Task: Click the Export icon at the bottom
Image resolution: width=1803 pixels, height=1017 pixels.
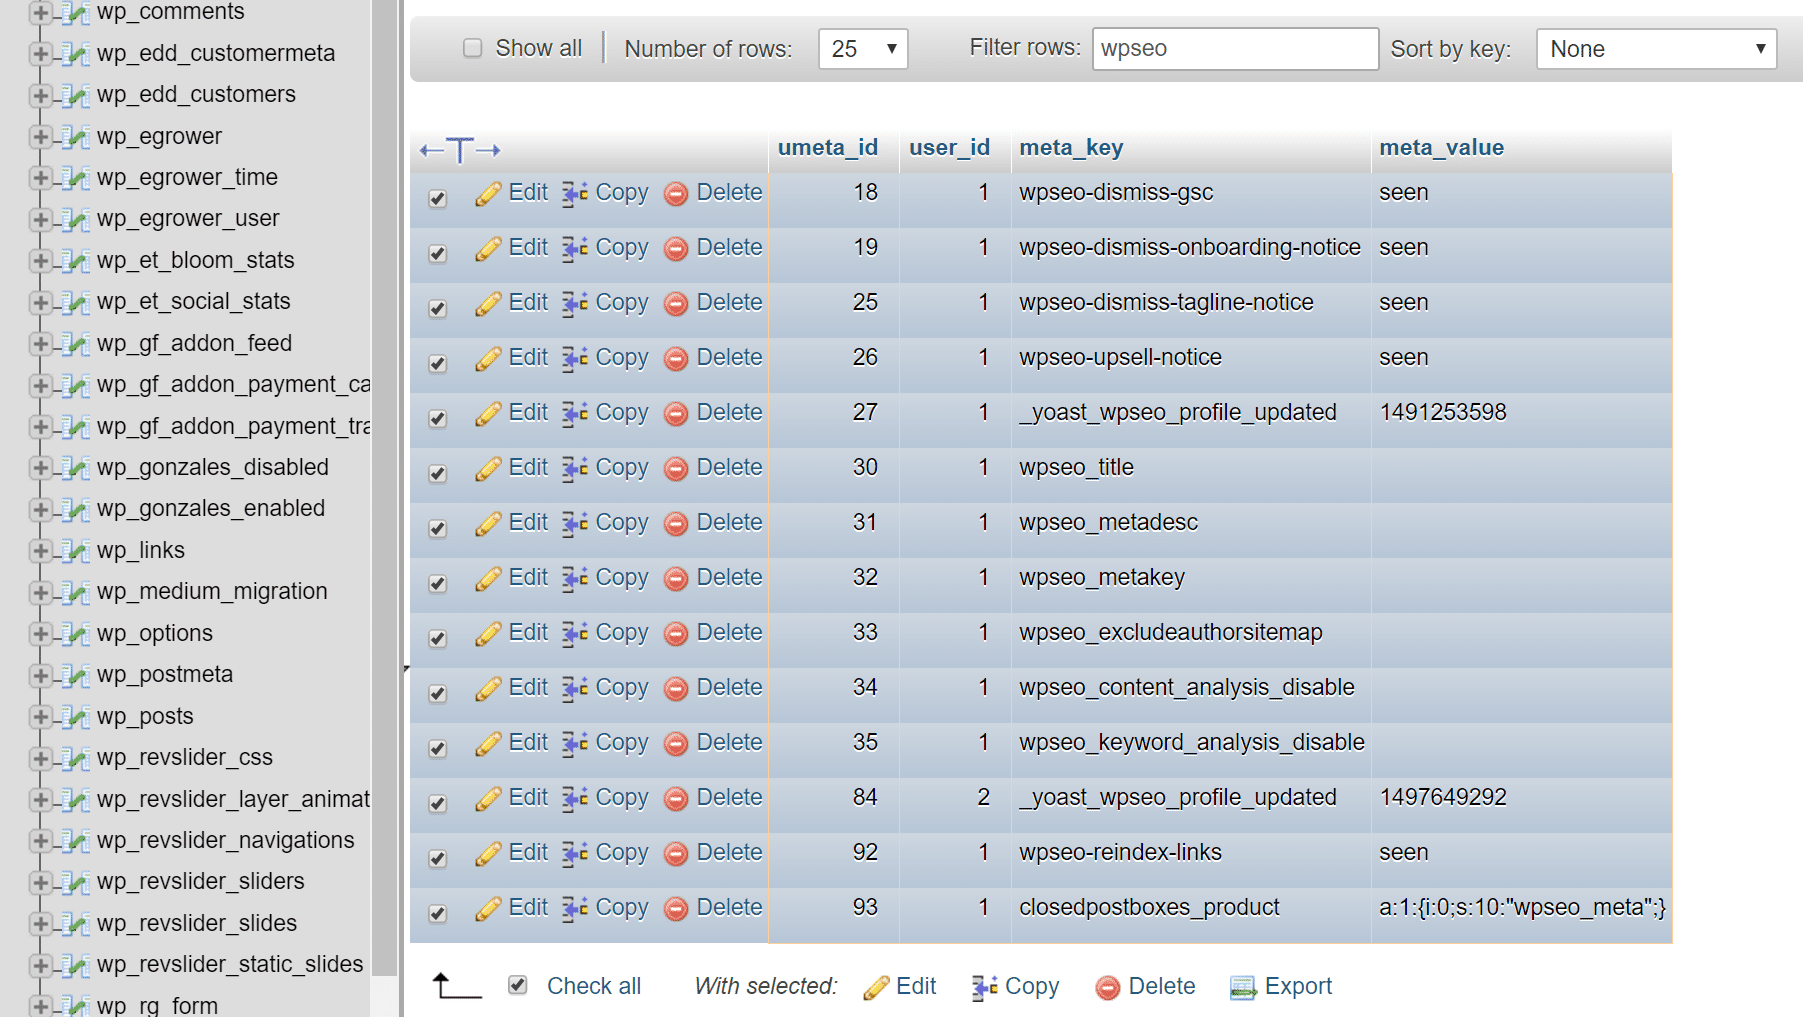Action: tap(1243, 987)
